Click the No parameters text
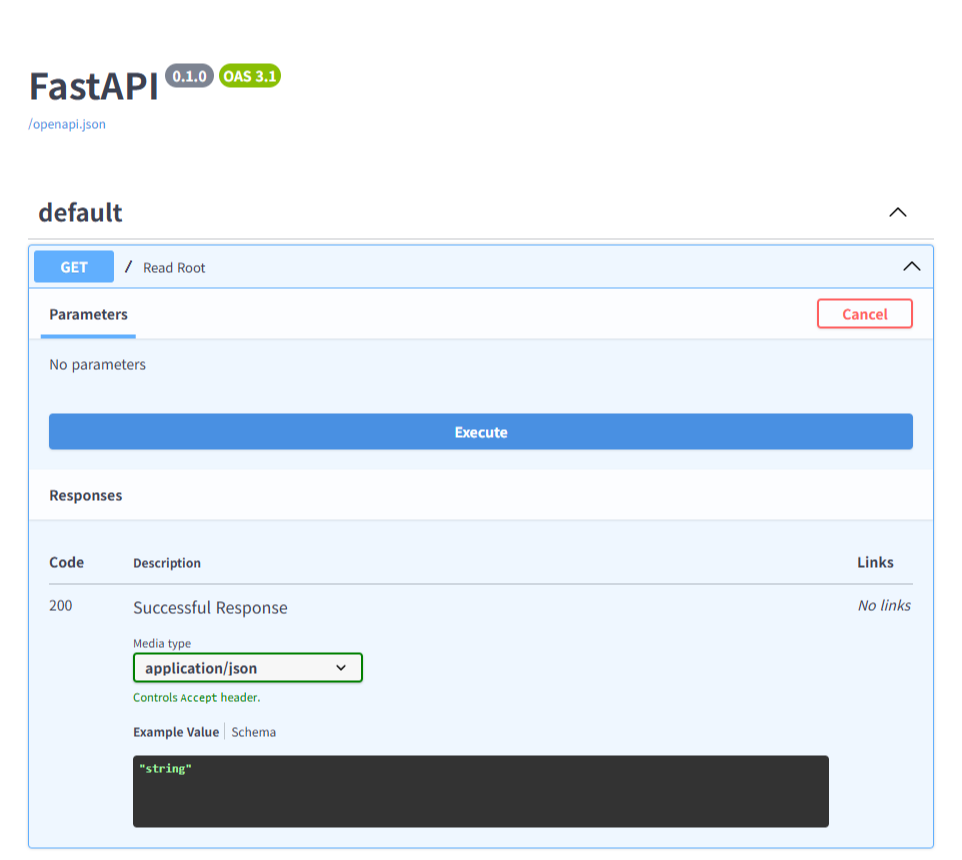 click(98, 364)
